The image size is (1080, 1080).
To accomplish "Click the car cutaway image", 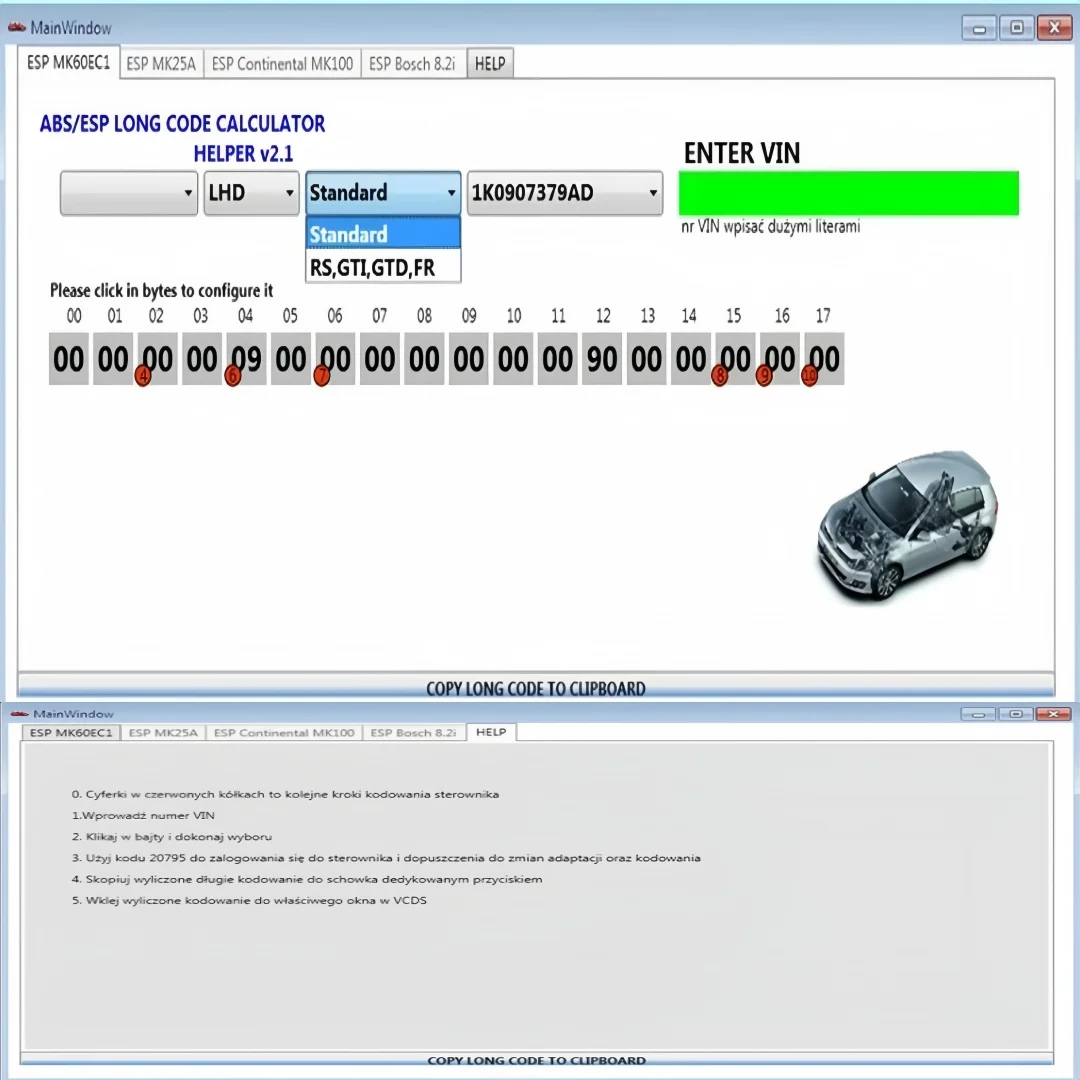I will 908,528.
